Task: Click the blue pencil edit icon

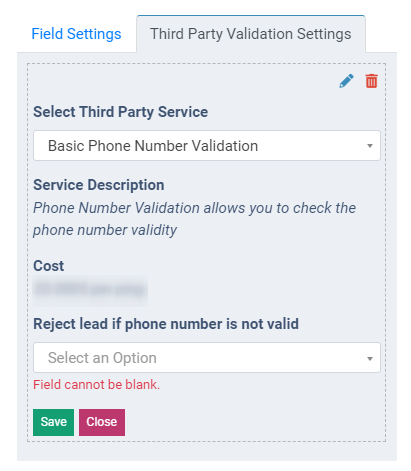Action: click(346, 81)
